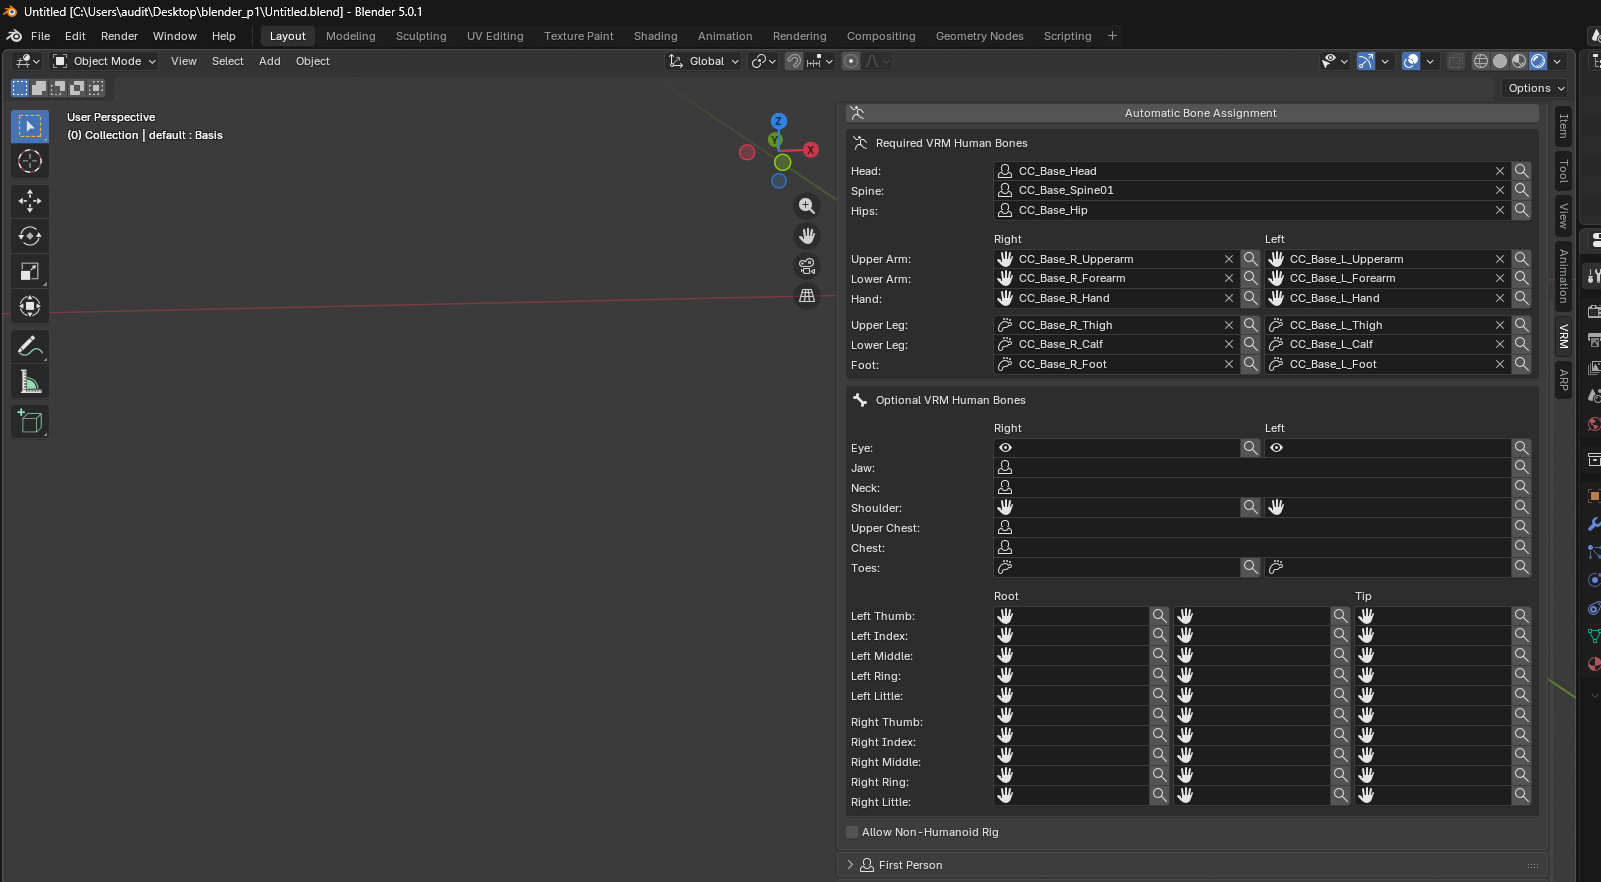Activate the 3D Cursor tool

tap(30, 161)
